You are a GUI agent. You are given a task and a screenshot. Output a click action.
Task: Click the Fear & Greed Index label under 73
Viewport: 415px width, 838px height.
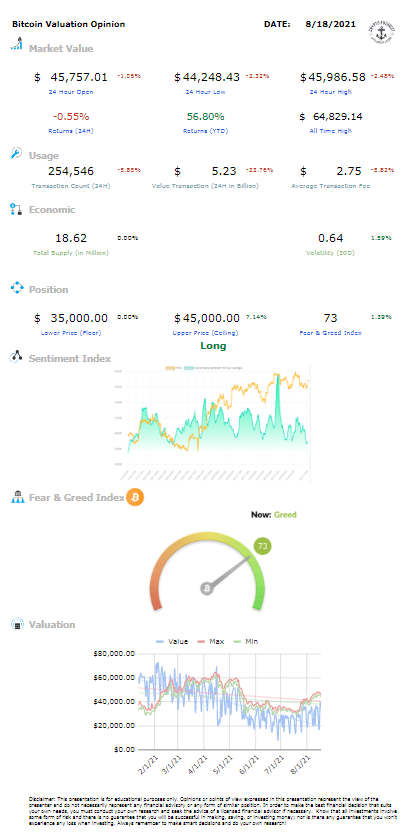coord(331,332)
